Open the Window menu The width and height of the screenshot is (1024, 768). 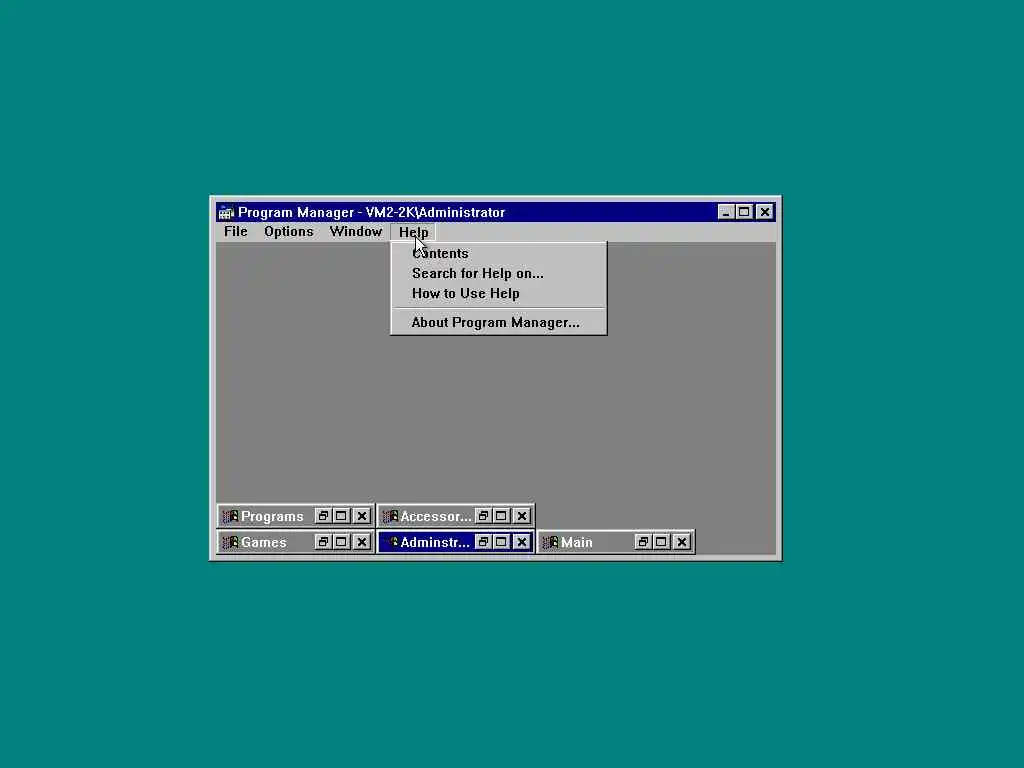click(355, 231)
